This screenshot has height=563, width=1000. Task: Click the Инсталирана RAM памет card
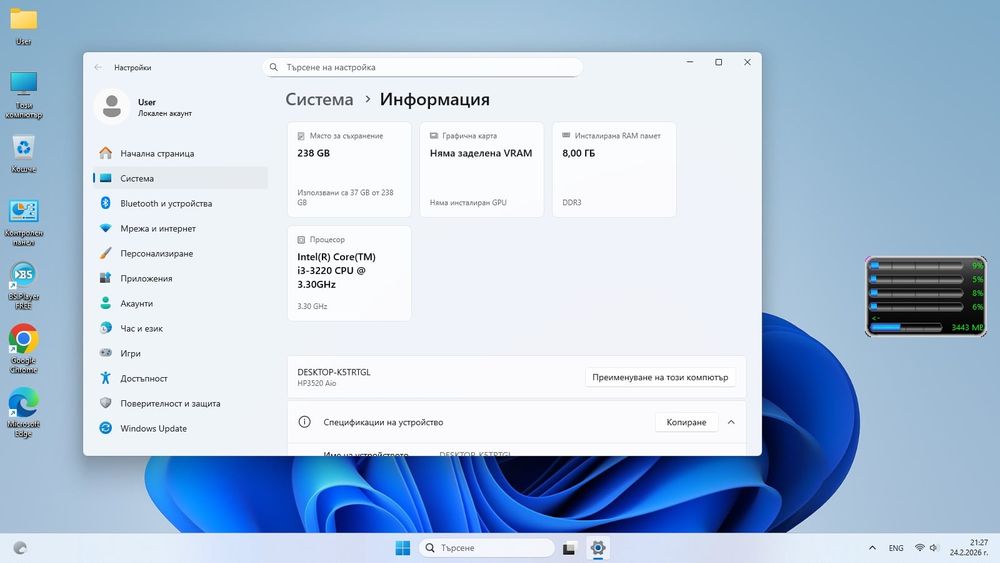(x=614, y=170)
